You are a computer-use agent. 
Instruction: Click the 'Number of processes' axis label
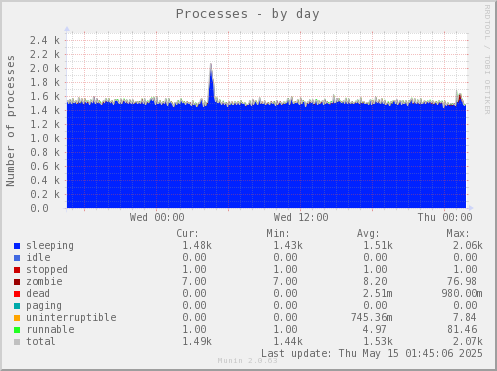coord(11,121)
